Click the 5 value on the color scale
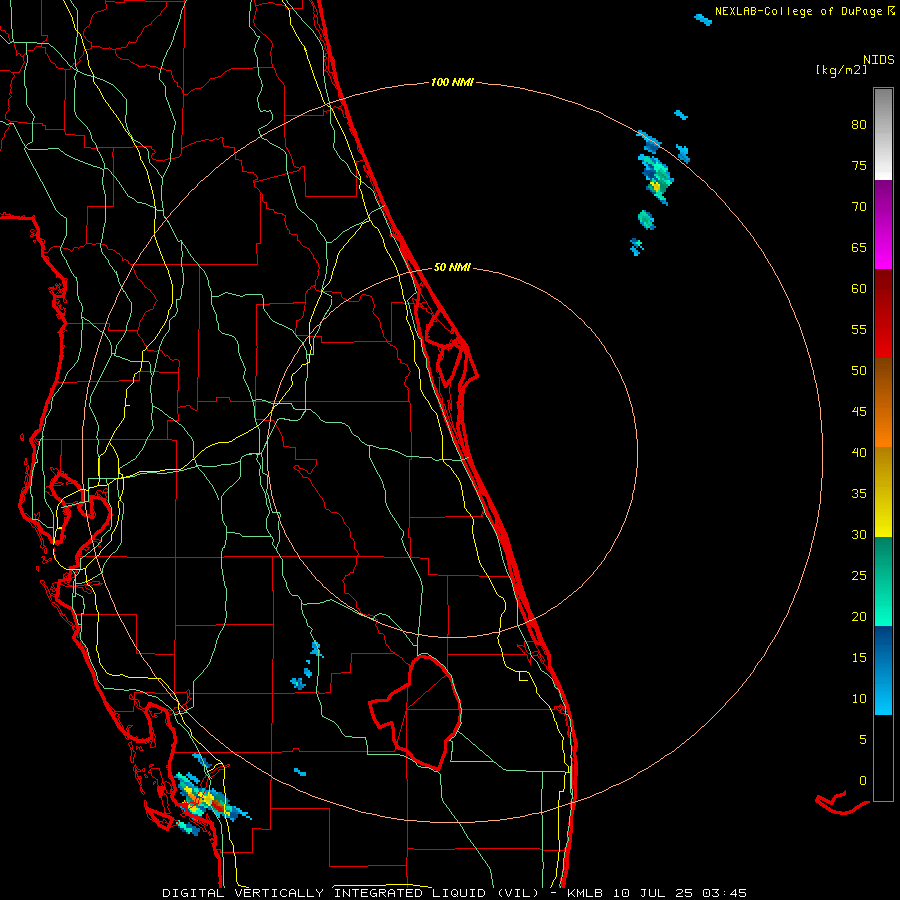 pos(863,740)
